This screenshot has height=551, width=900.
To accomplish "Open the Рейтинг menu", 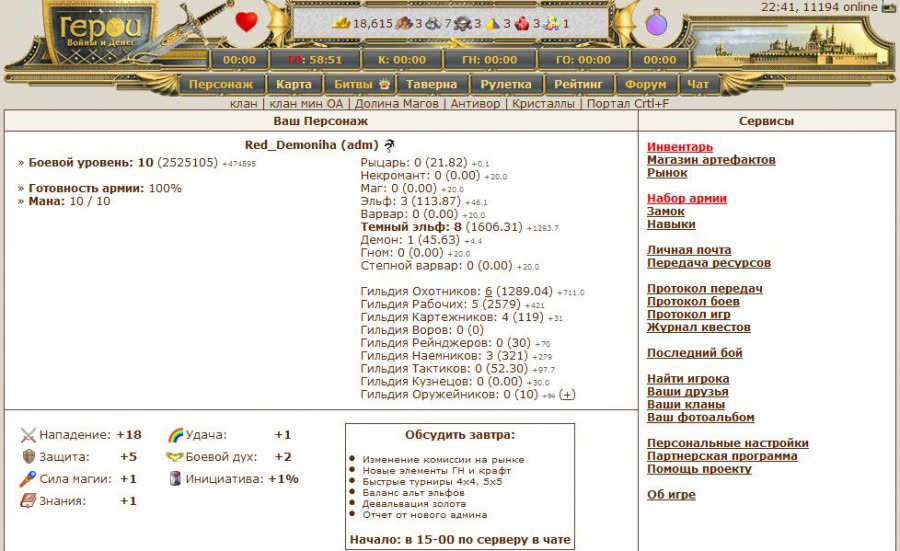I will [x=579, y=84].
